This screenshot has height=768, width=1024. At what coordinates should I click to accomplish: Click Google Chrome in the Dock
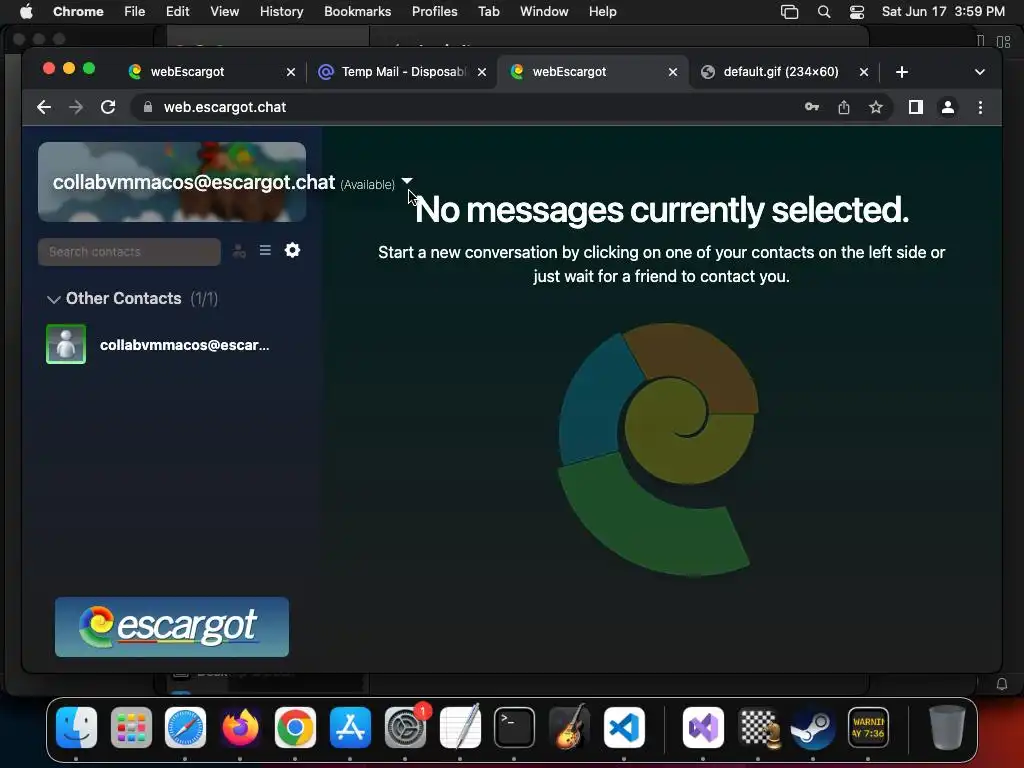point(295,728)
